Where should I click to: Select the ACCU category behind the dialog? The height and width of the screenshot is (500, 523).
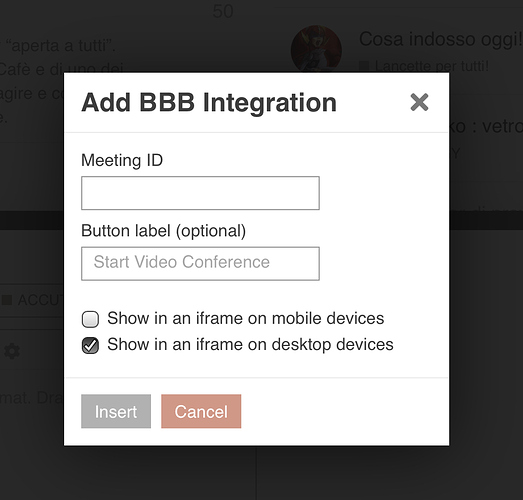tap(40, 300)
